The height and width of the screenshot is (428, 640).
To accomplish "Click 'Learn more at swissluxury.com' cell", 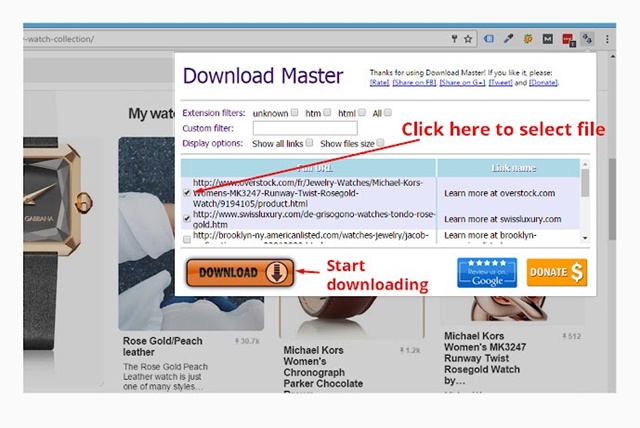I will point(502,219).
